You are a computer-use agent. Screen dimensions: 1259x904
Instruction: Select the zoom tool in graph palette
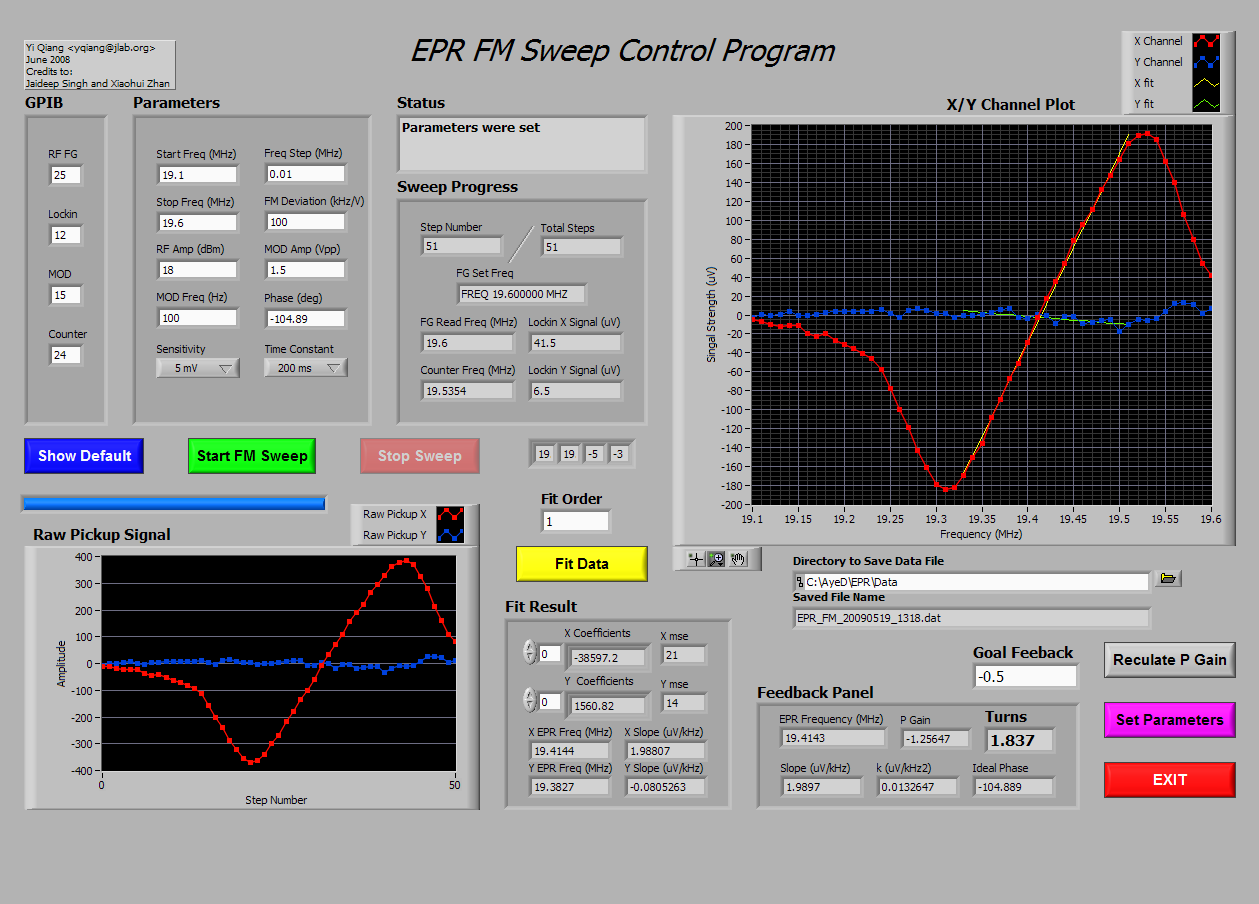717,559
